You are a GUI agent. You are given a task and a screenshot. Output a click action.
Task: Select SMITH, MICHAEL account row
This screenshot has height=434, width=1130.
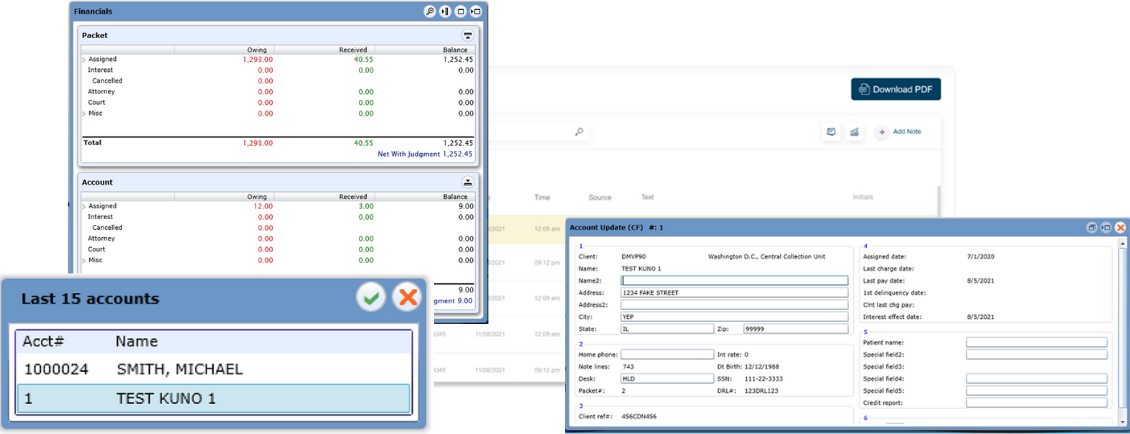pos(212,369)
